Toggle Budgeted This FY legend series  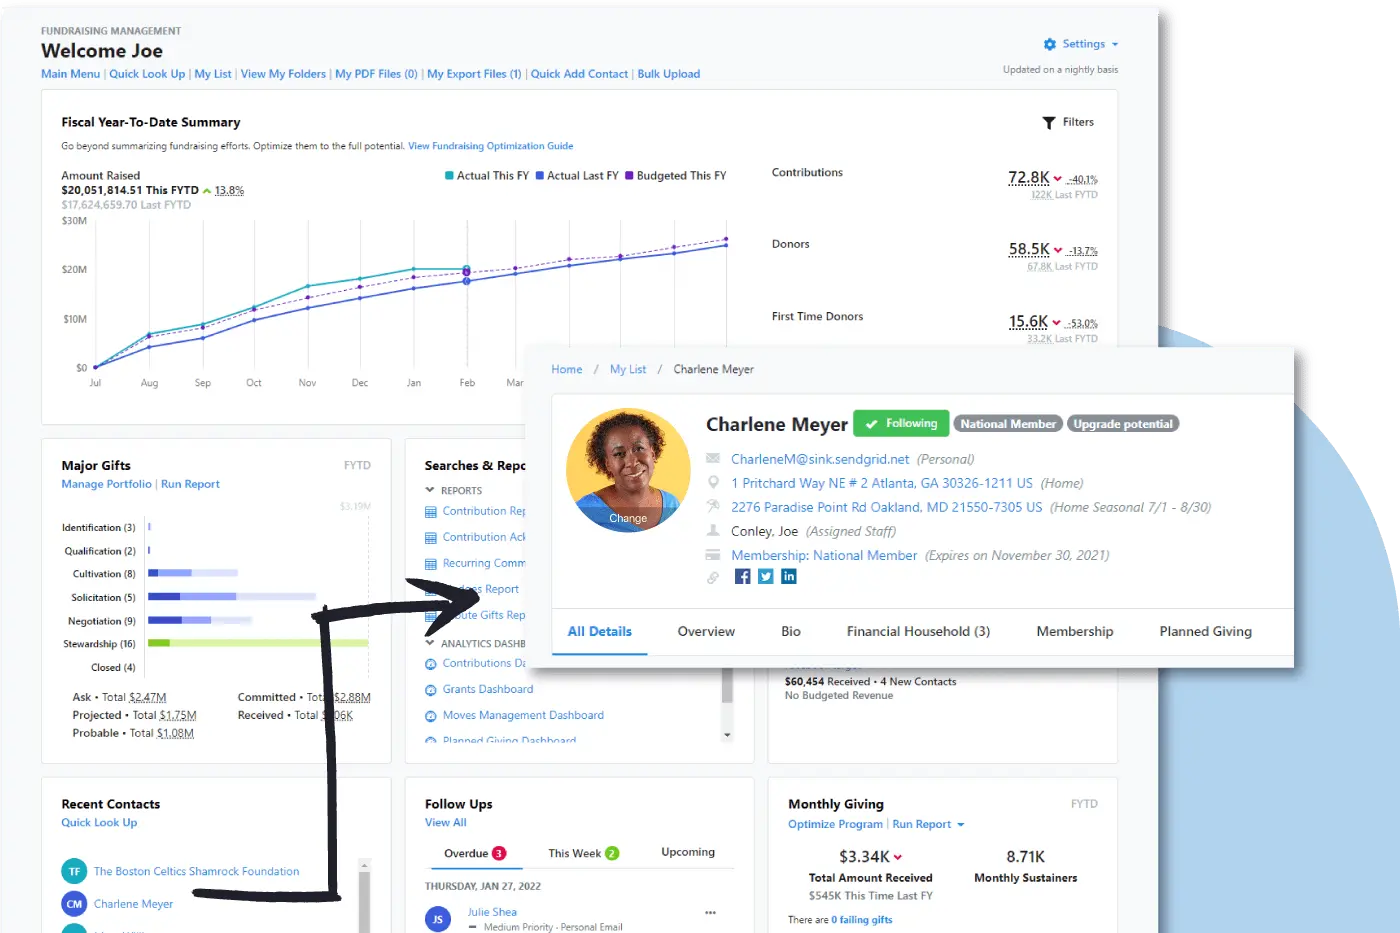(676, 176)
